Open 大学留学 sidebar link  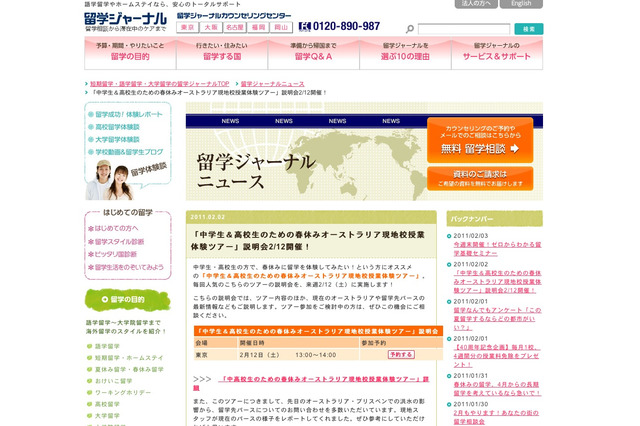[107, 416]
